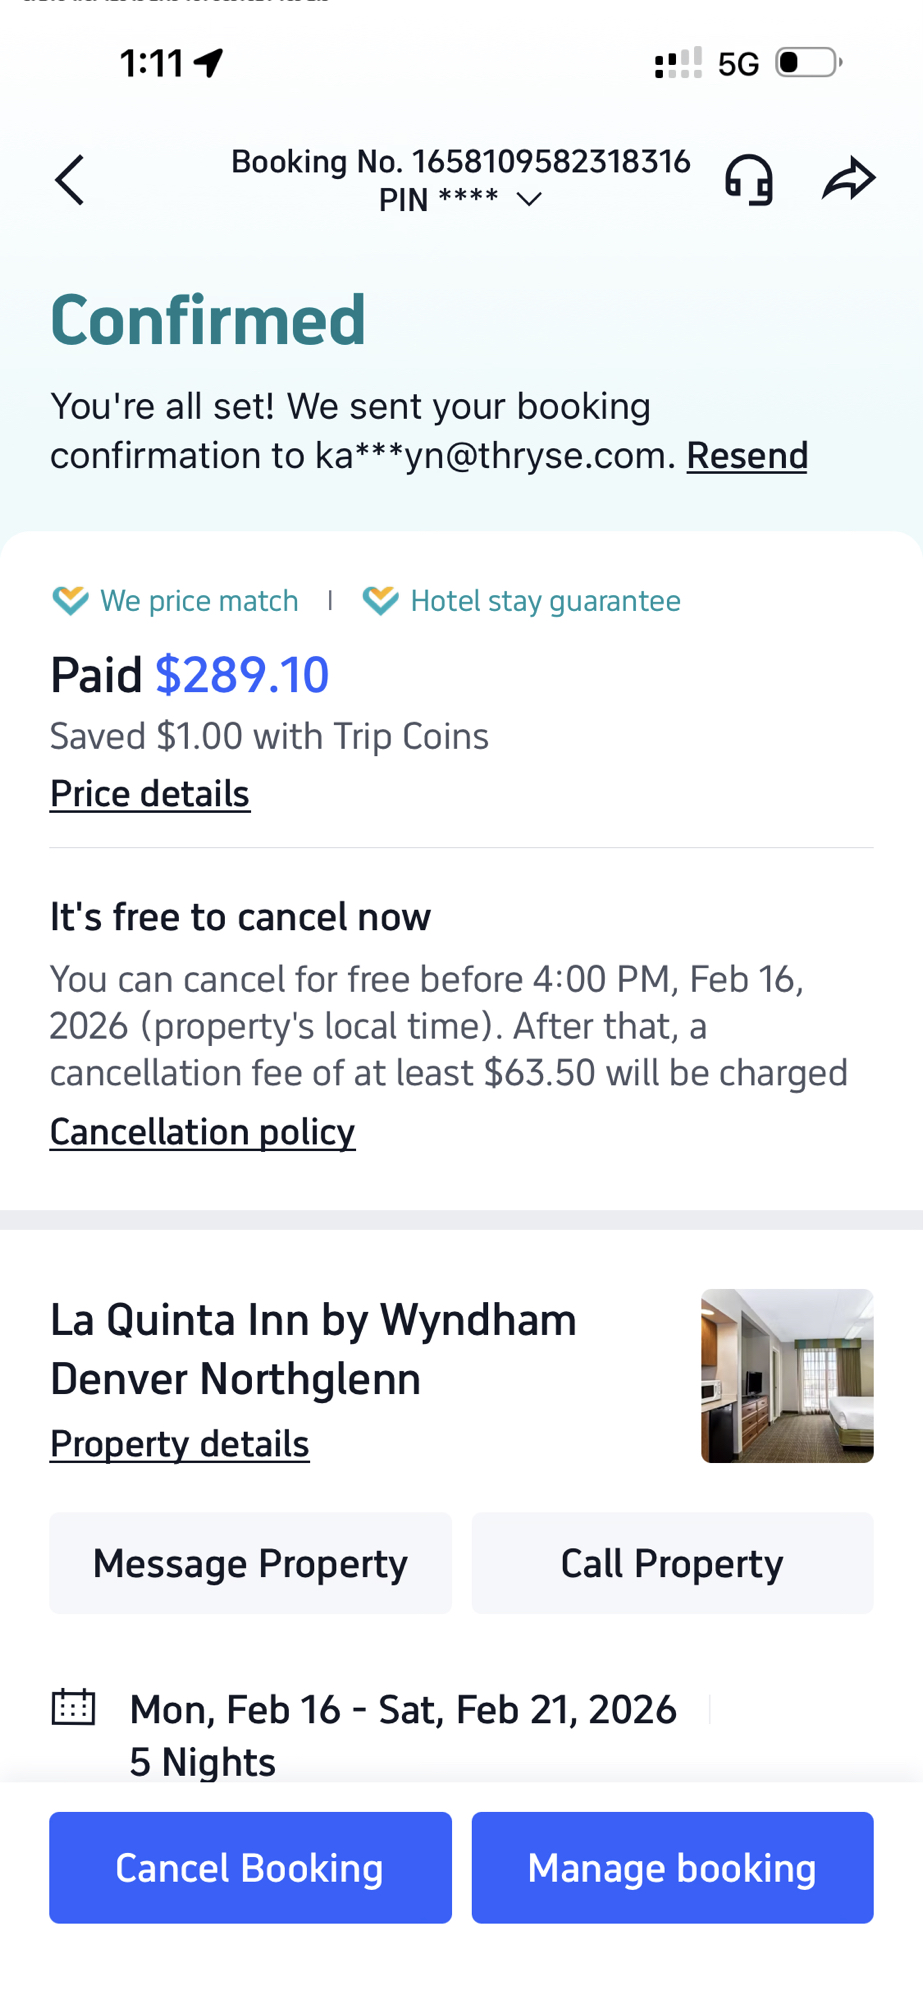The image size is (923, 2000).
Task: View the Cancellation policy link
Action: 202,1132
